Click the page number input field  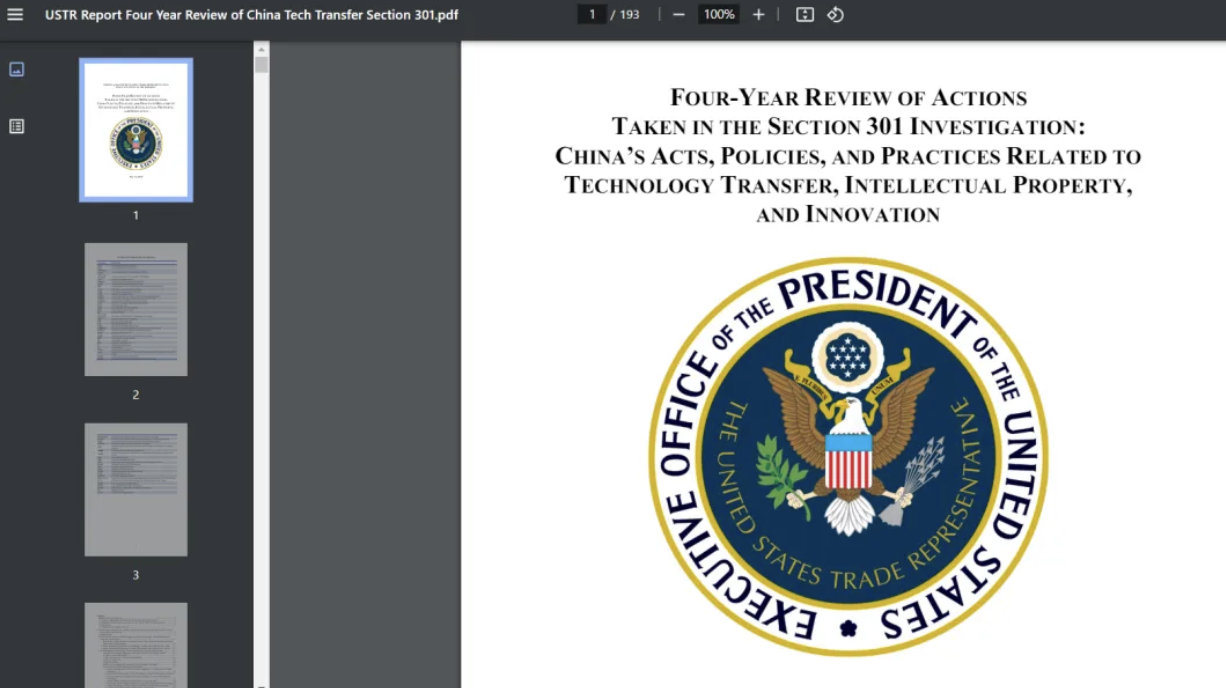[592, 14]
